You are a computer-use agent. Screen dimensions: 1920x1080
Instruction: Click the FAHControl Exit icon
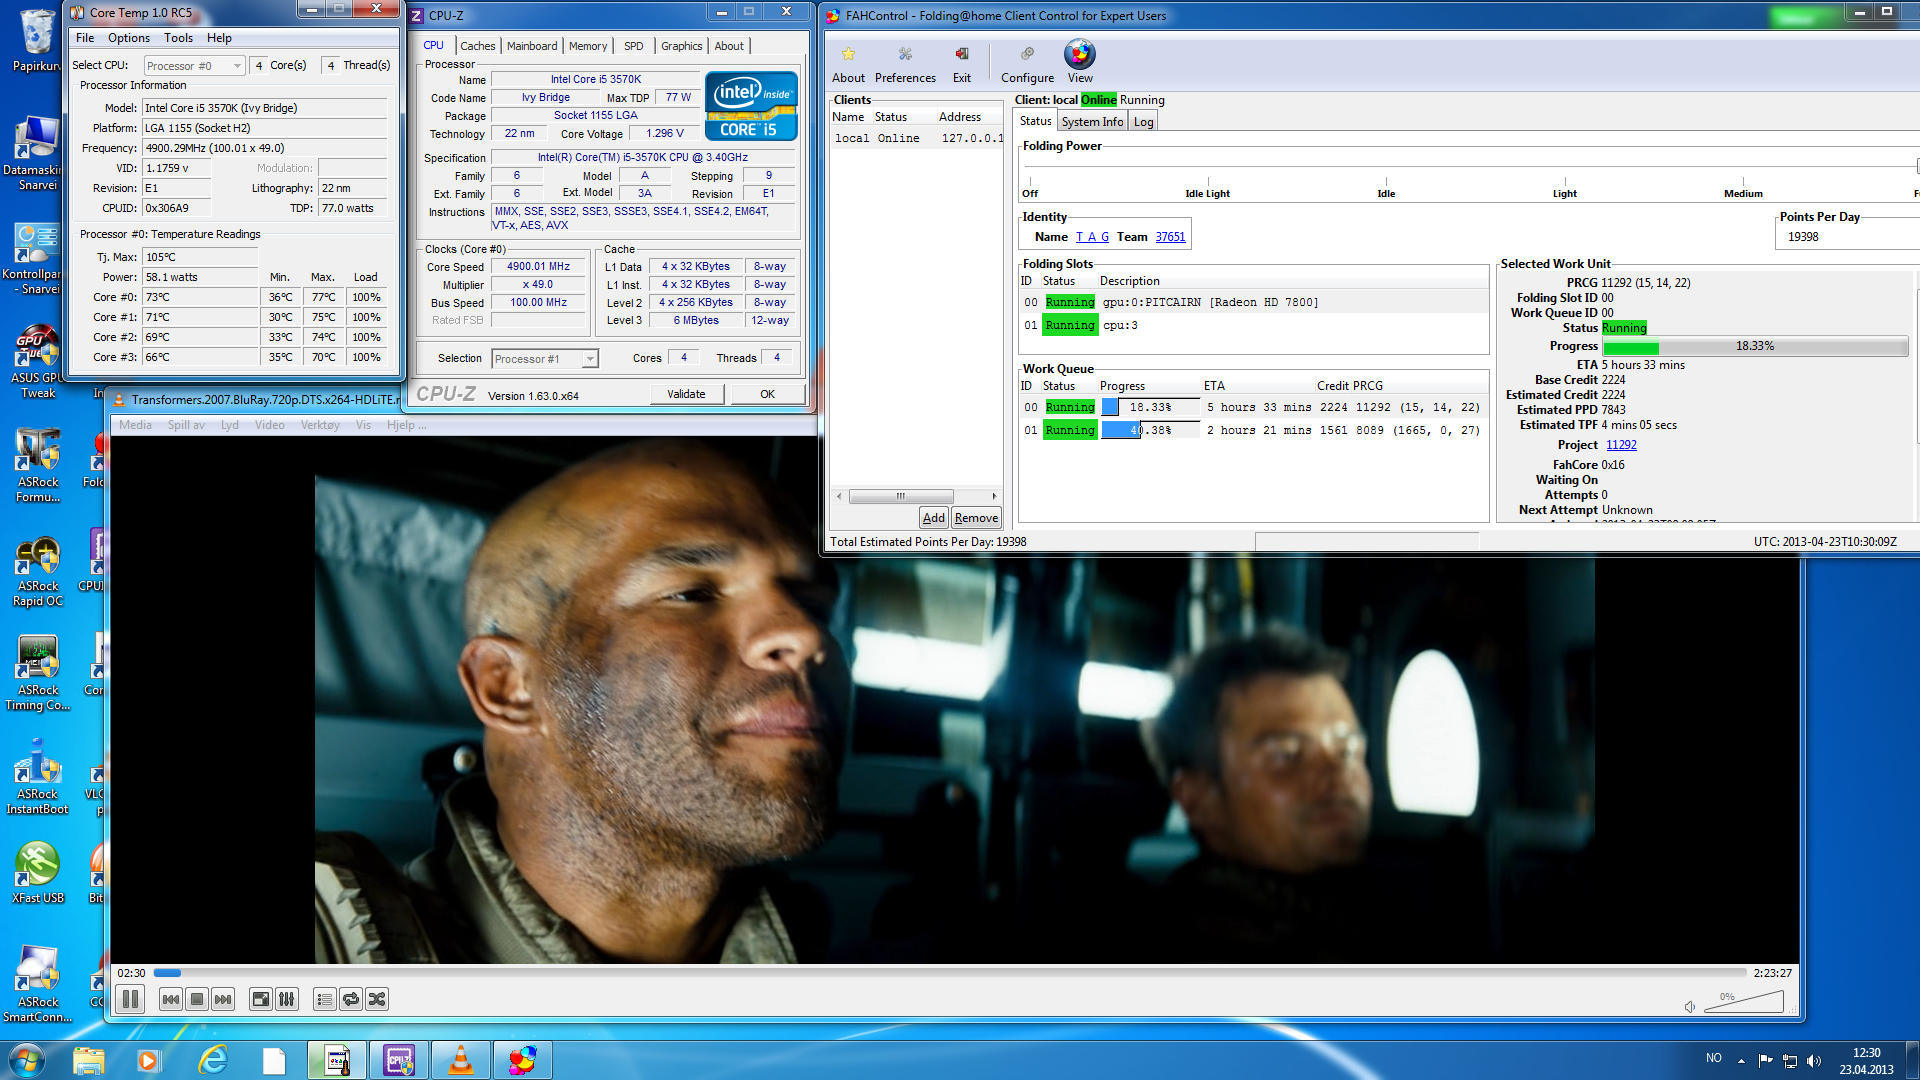962,64
